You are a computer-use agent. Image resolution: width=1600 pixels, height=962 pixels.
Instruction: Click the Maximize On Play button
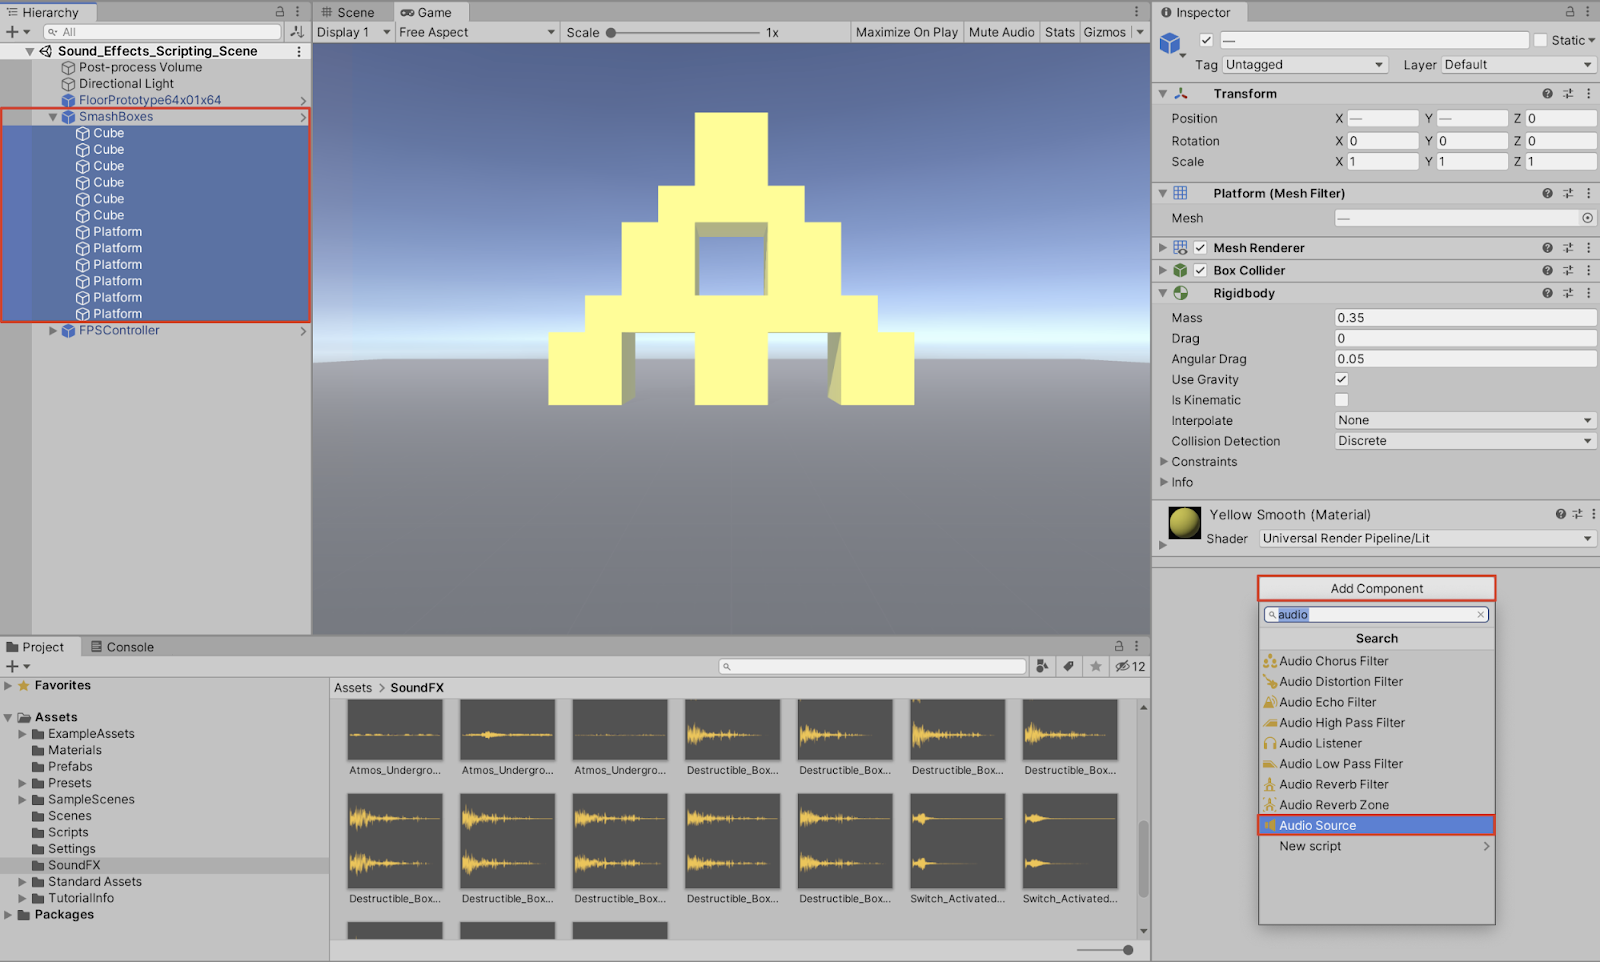(906, 32)
